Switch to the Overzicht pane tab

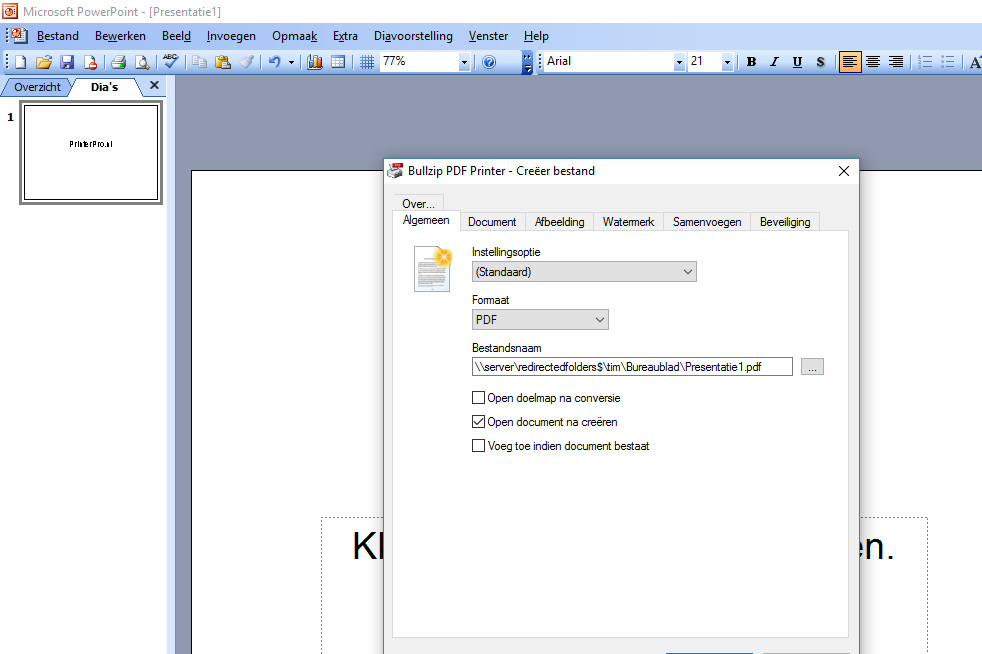tap(38, 87)
